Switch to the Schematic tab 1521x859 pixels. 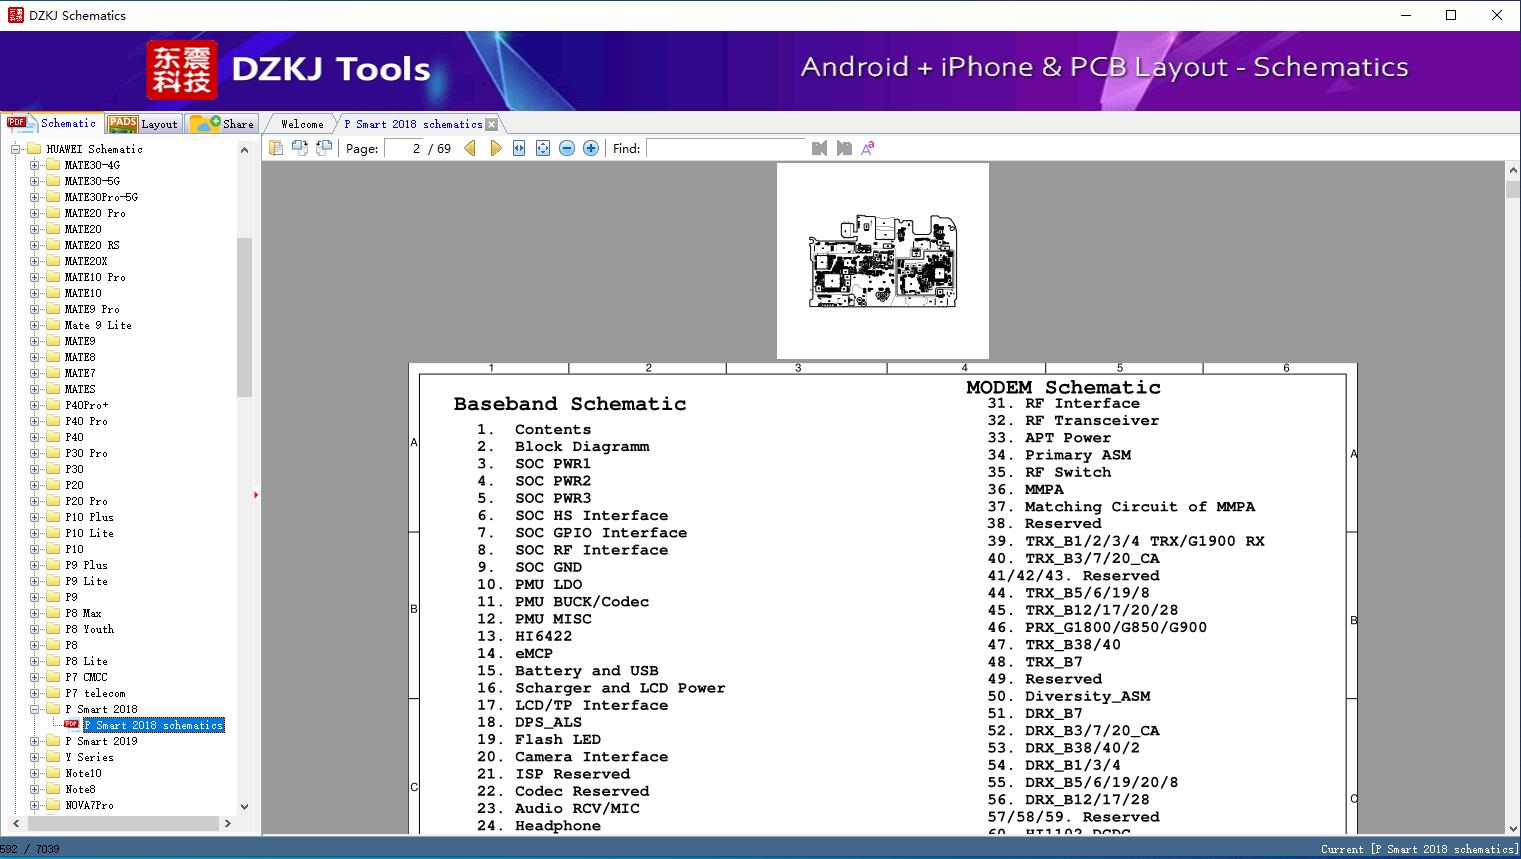coord(52,123)
